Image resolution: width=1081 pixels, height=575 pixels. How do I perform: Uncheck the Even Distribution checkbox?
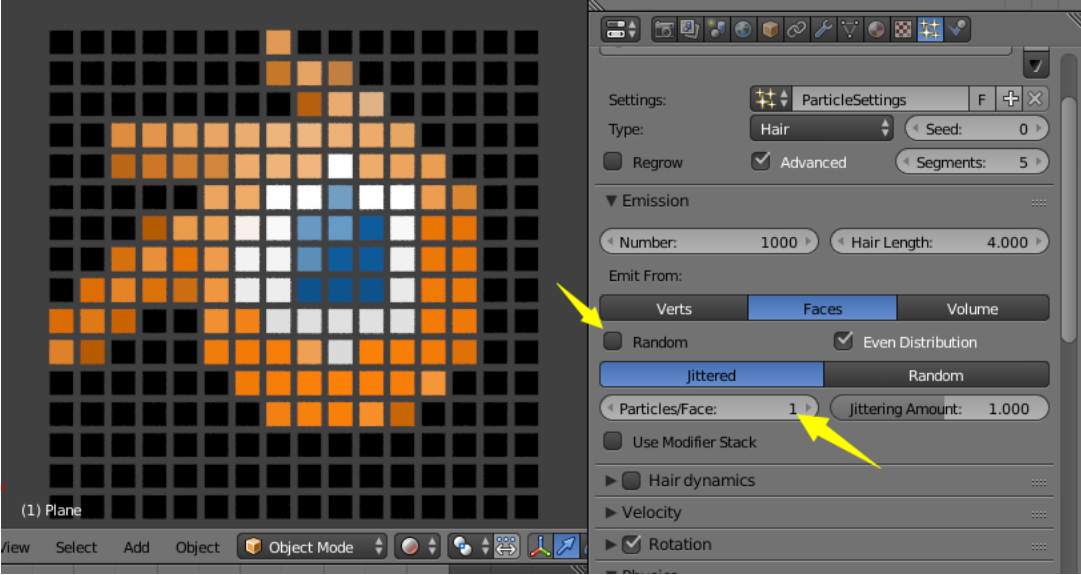(843, 341)
